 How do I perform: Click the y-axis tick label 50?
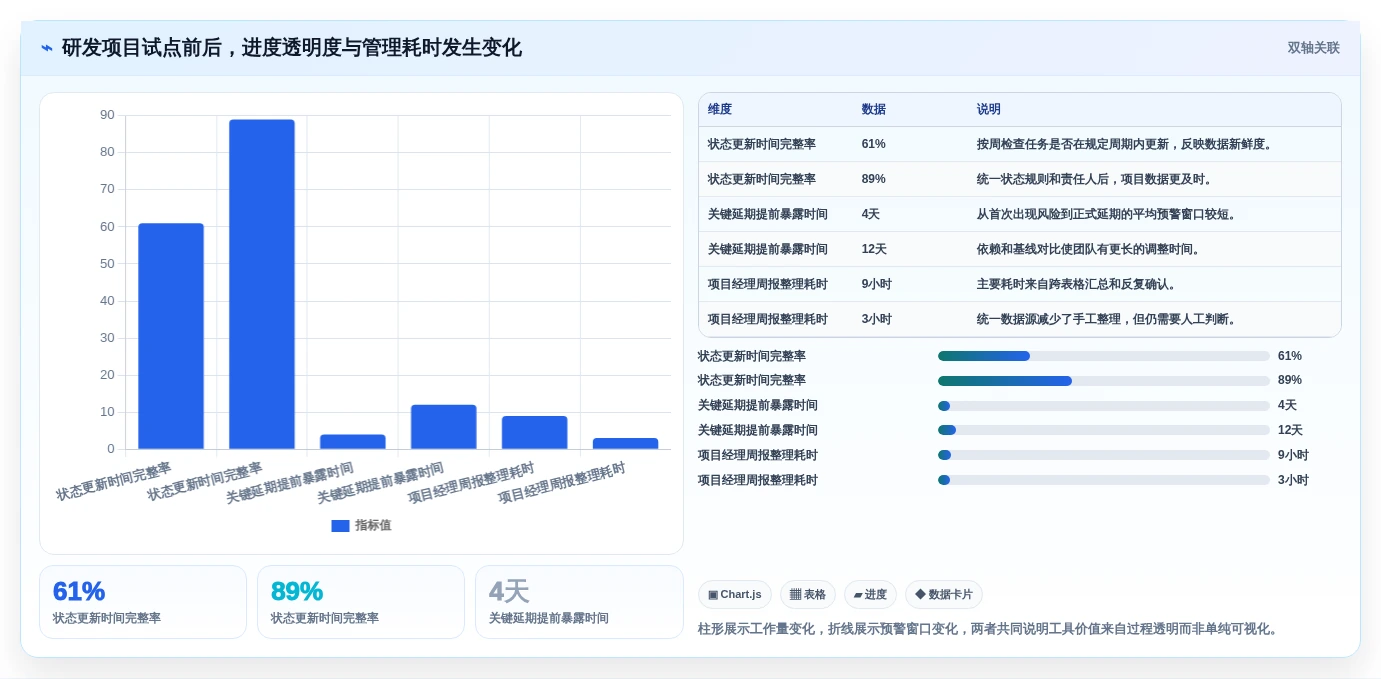pos(107,263)
